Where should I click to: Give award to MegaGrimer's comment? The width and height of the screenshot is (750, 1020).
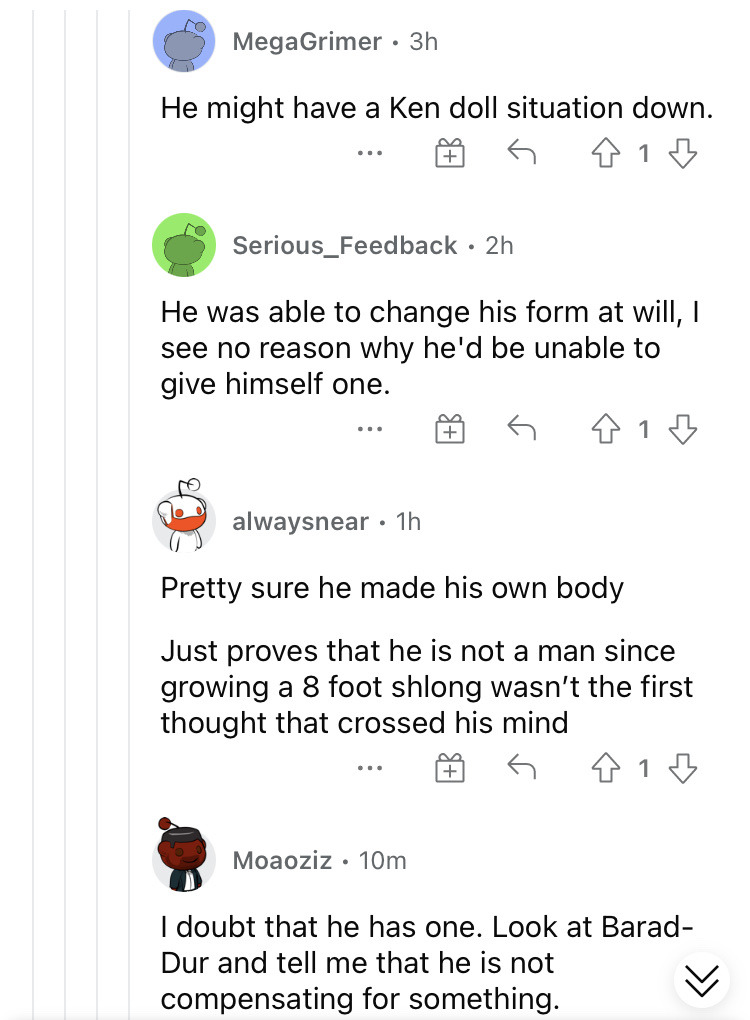tap(449, 154)
